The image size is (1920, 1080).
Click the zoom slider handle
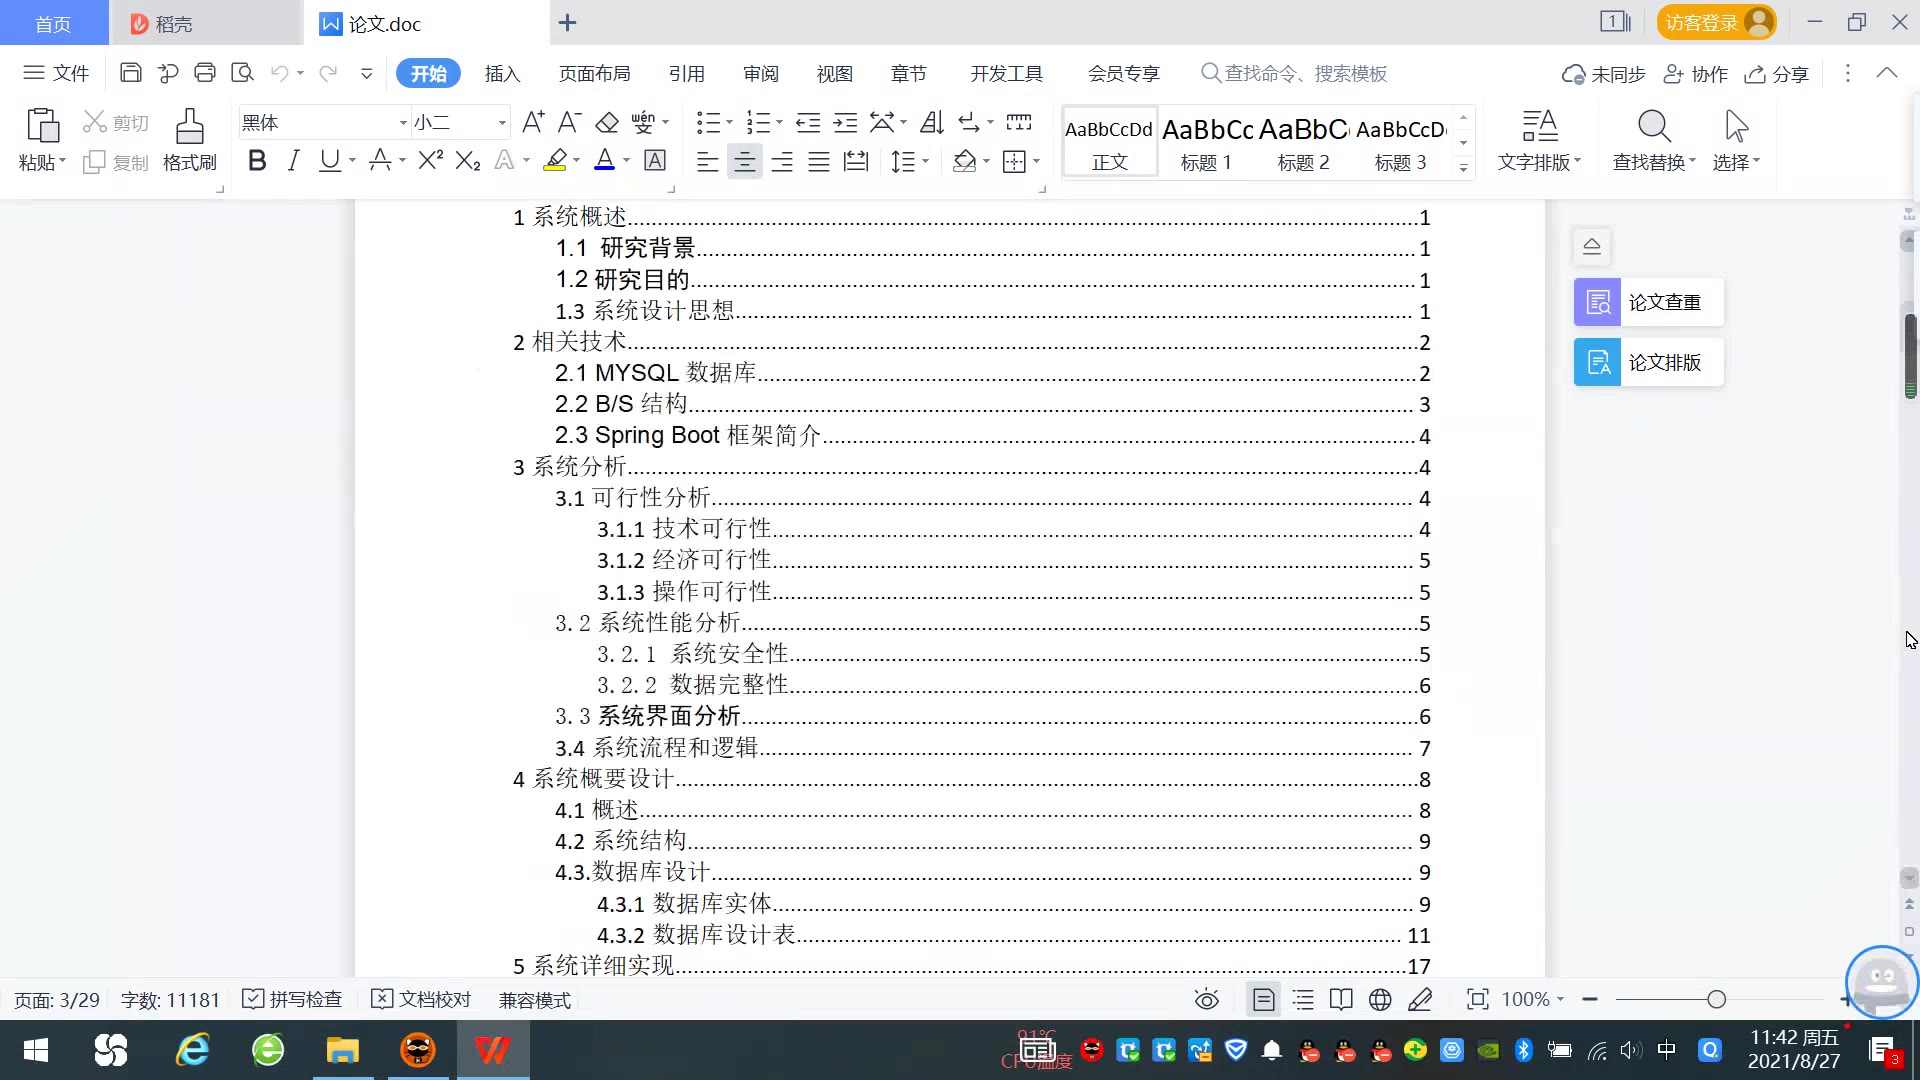pos(1716,999)
